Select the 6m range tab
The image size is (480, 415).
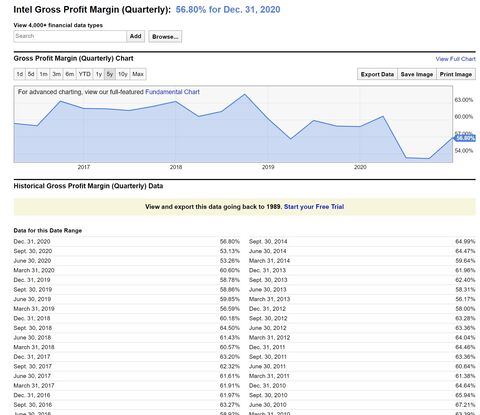[x=69, y=74]
